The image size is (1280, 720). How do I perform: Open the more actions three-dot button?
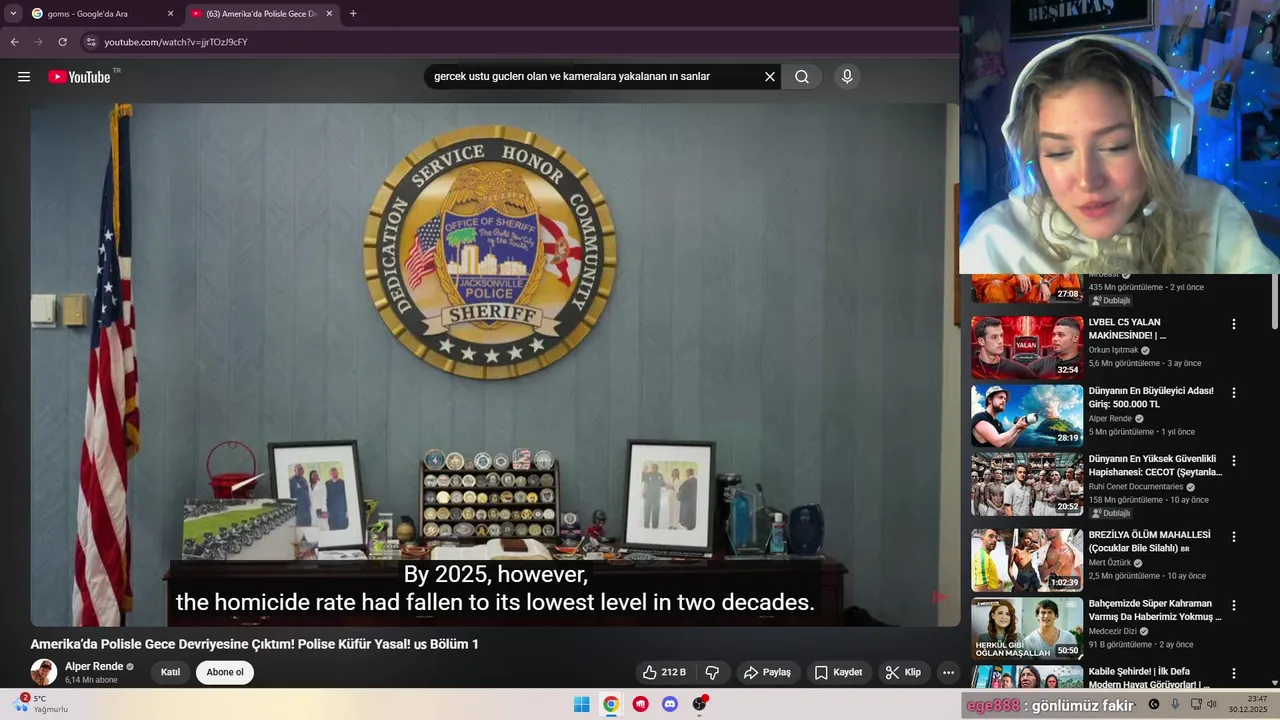click(948, 673)
